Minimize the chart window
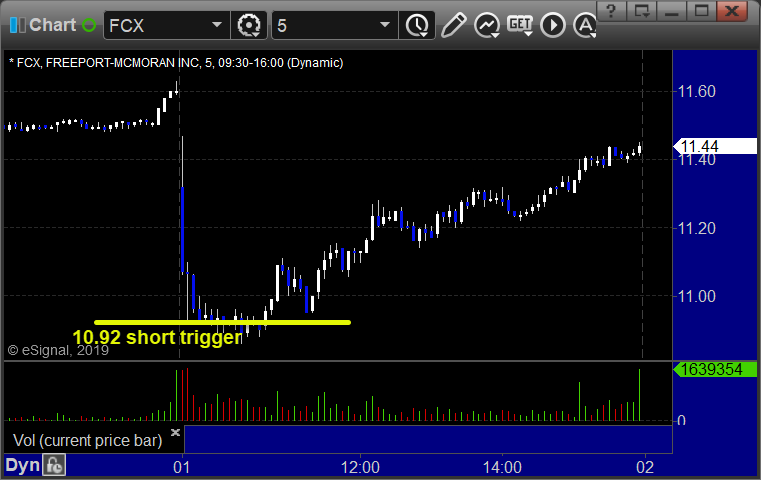761x480 pixels. 672,11
